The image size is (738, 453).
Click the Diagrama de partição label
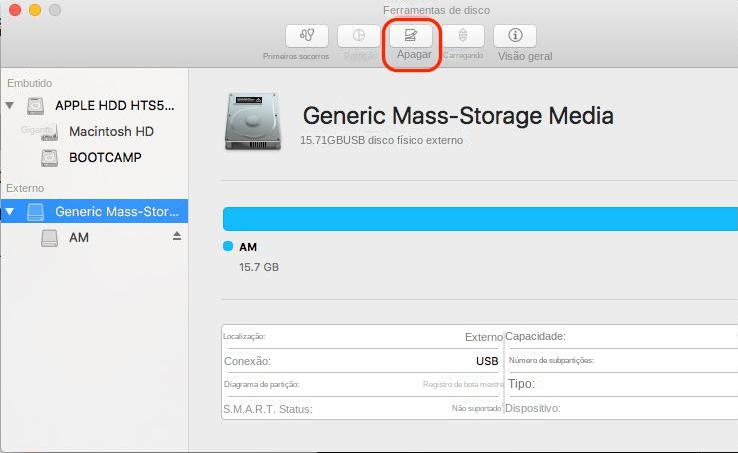tap(262, 384)
